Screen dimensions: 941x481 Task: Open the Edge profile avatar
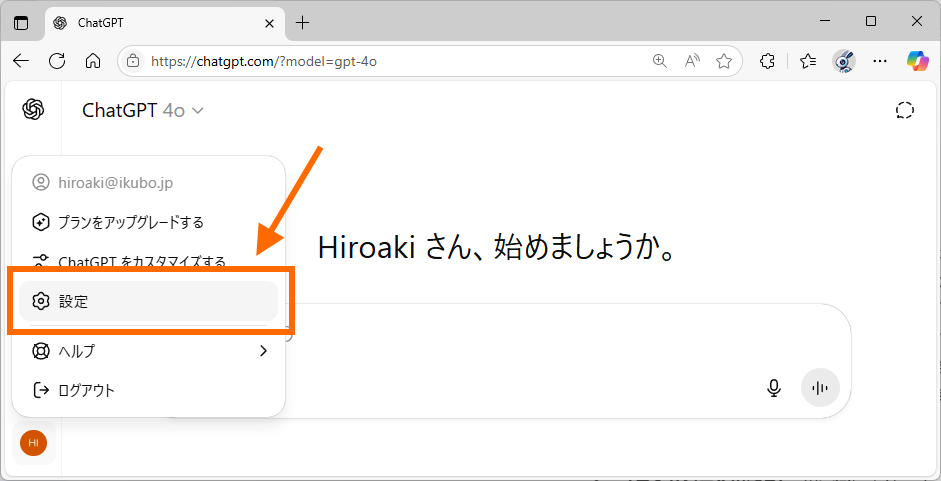(x=844, y=61)
